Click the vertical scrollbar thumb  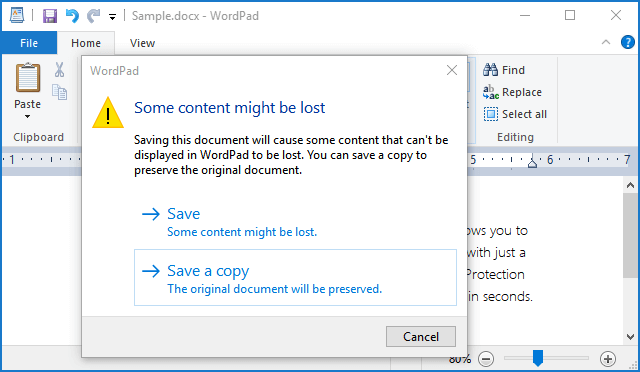[x=630, y=236]
